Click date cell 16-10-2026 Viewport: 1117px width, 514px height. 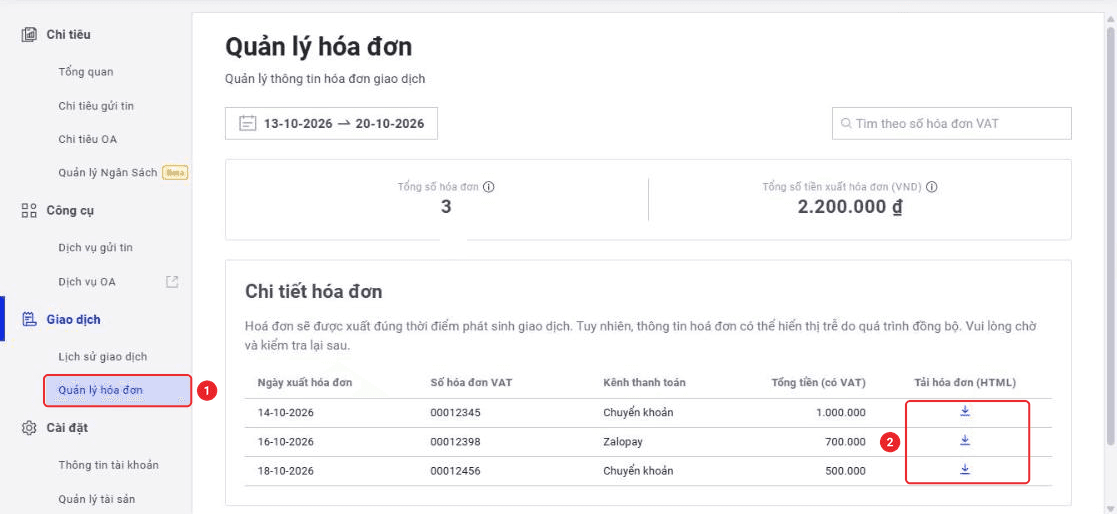coord(286,442)
